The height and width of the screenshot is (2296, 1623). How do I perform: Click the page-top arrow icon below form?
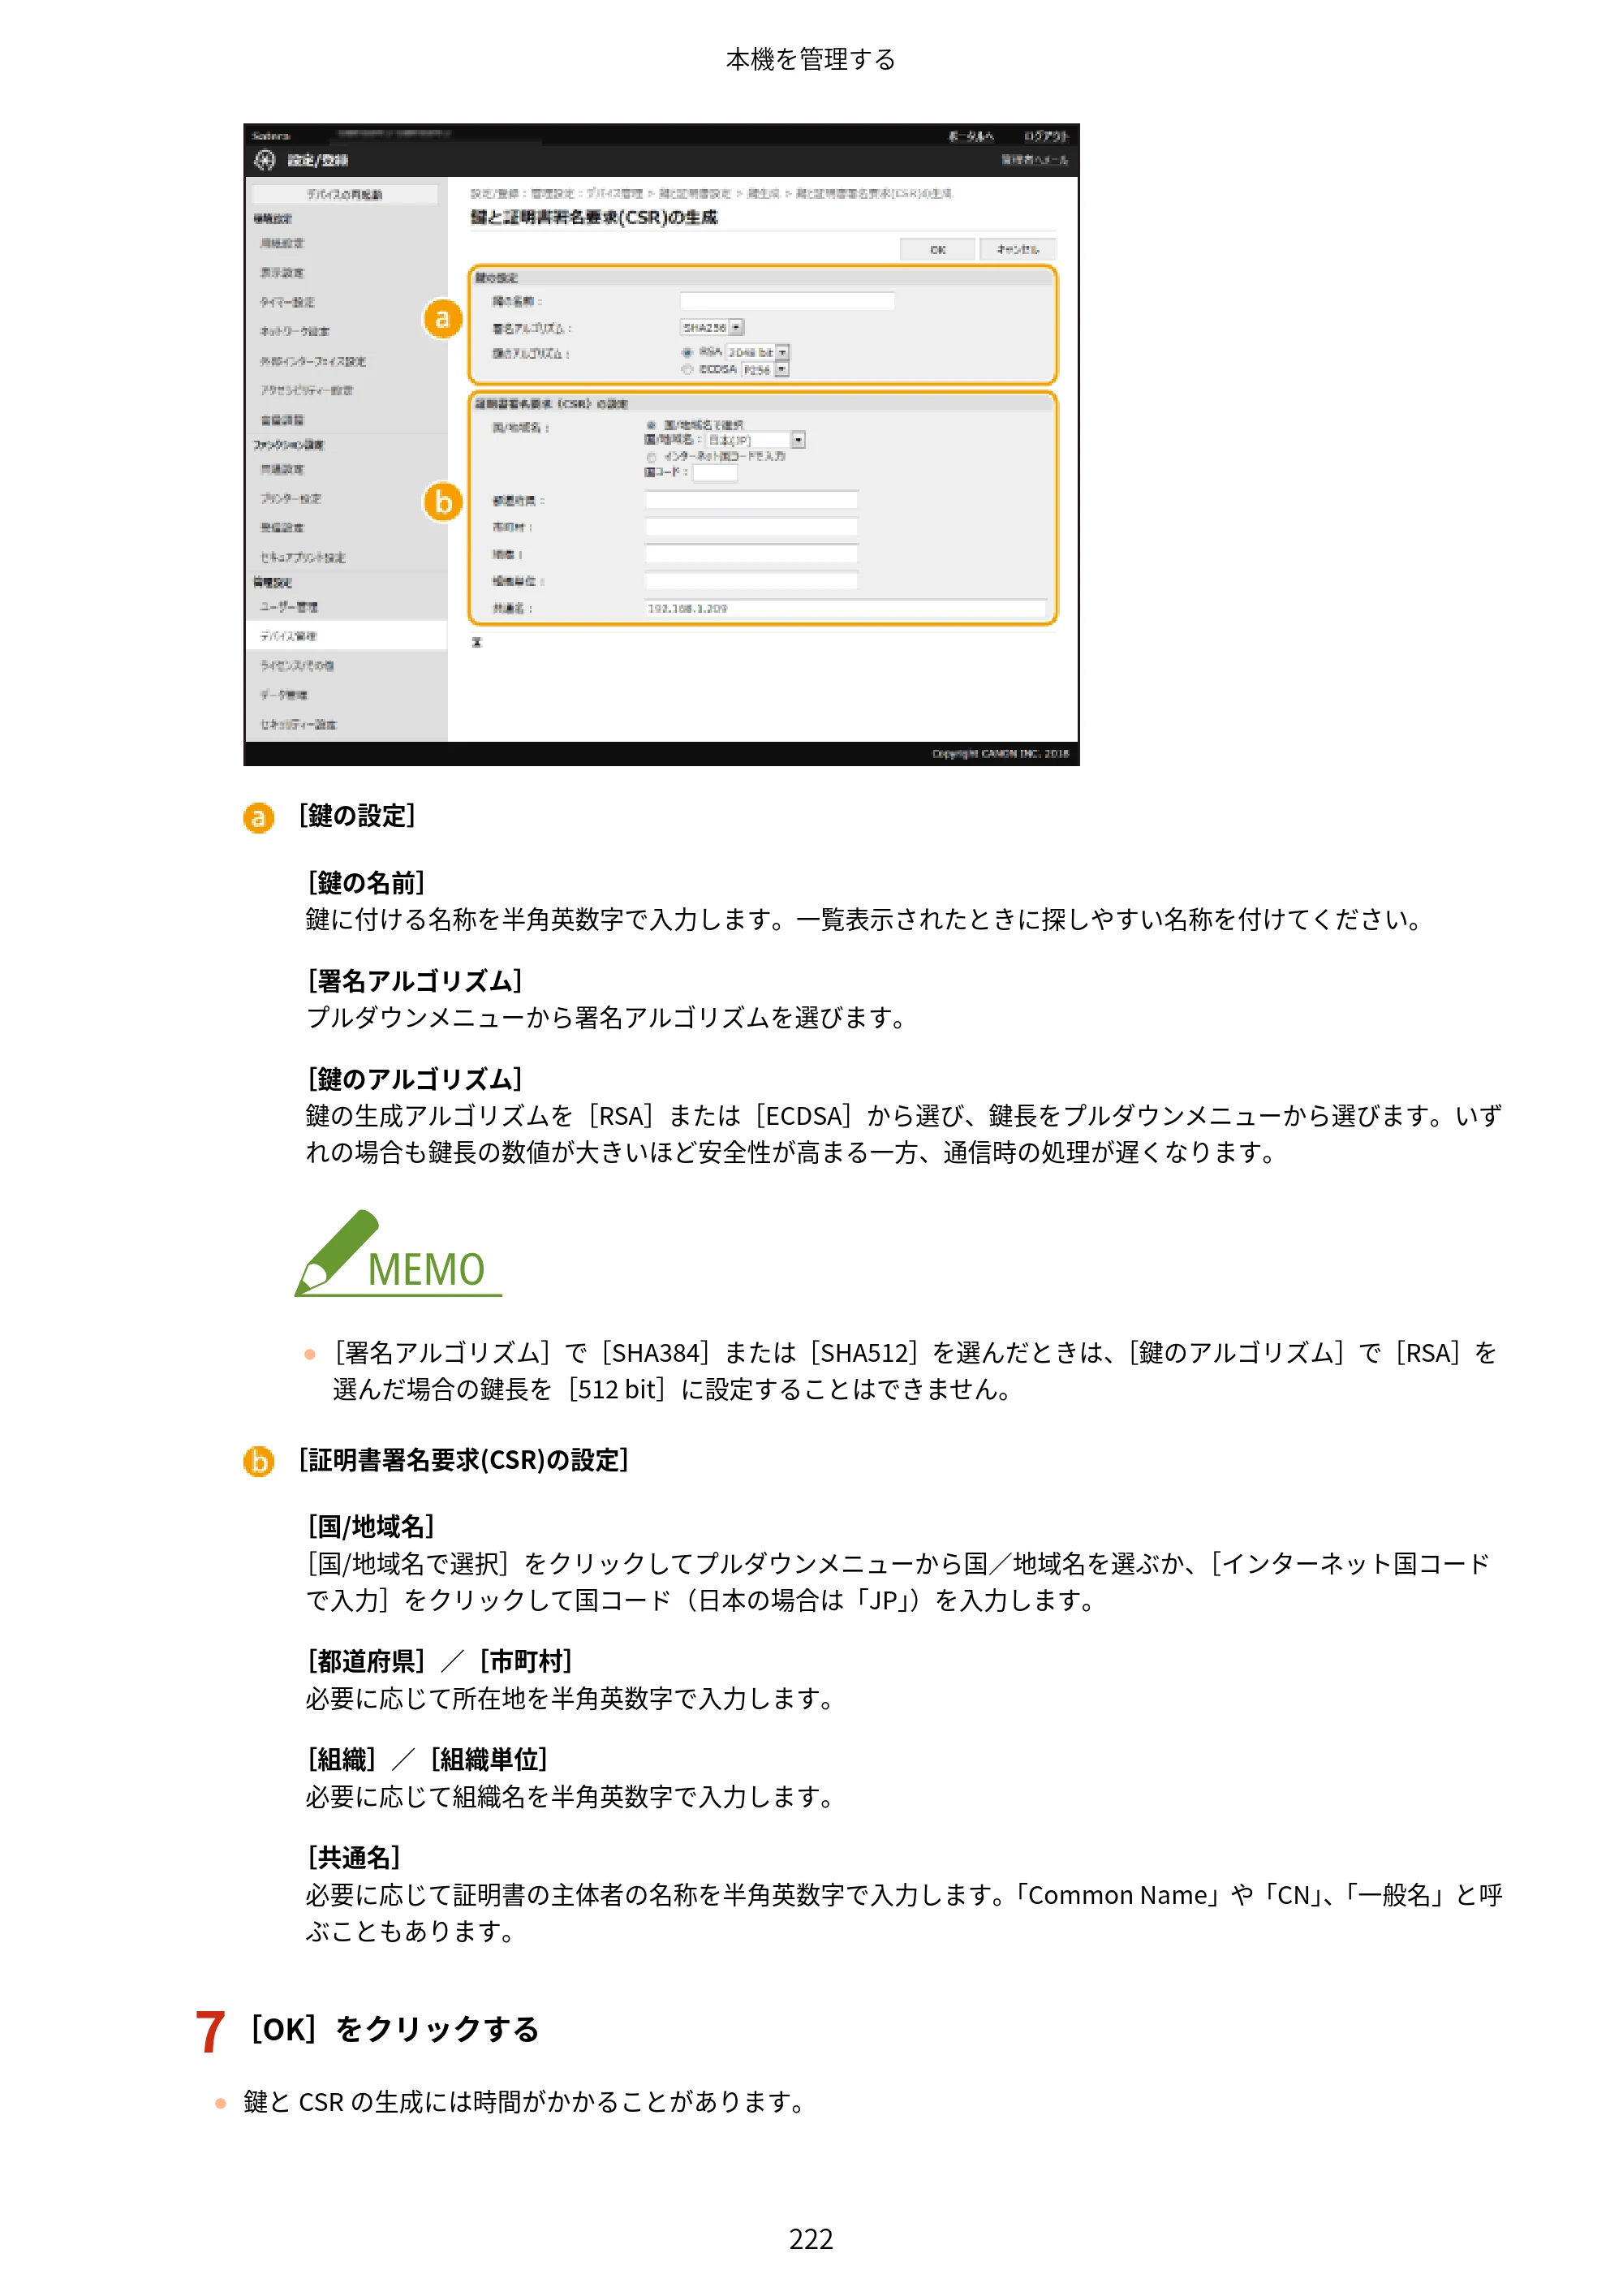tap(477, 642)
